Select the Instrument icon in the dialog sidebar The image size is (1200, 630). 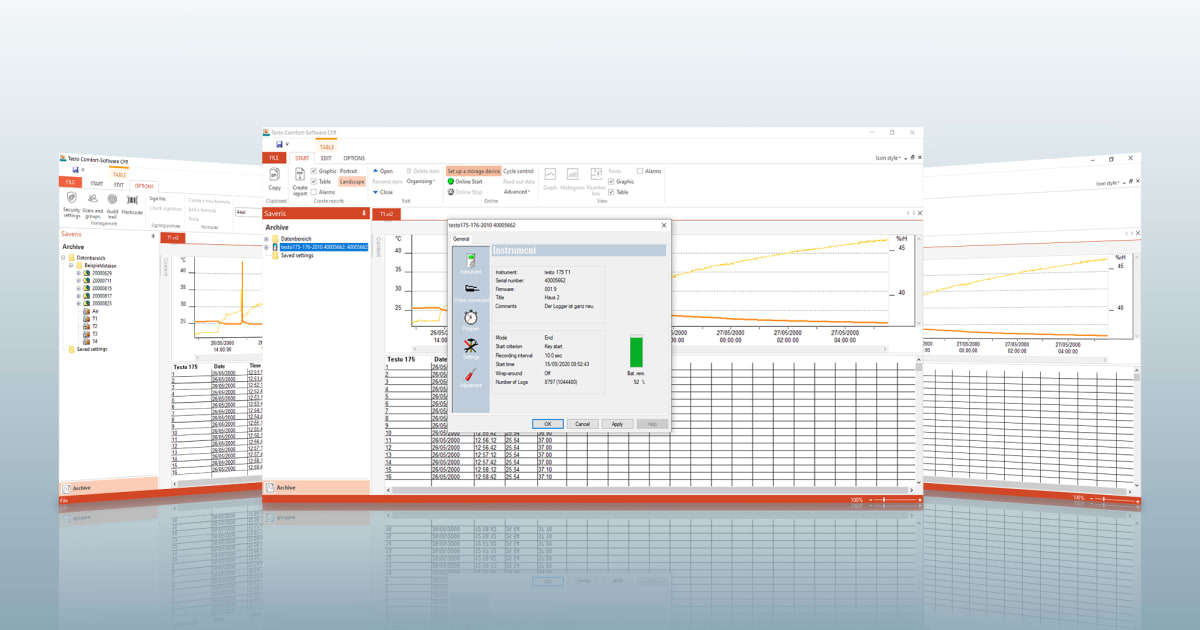pos(471,259)
